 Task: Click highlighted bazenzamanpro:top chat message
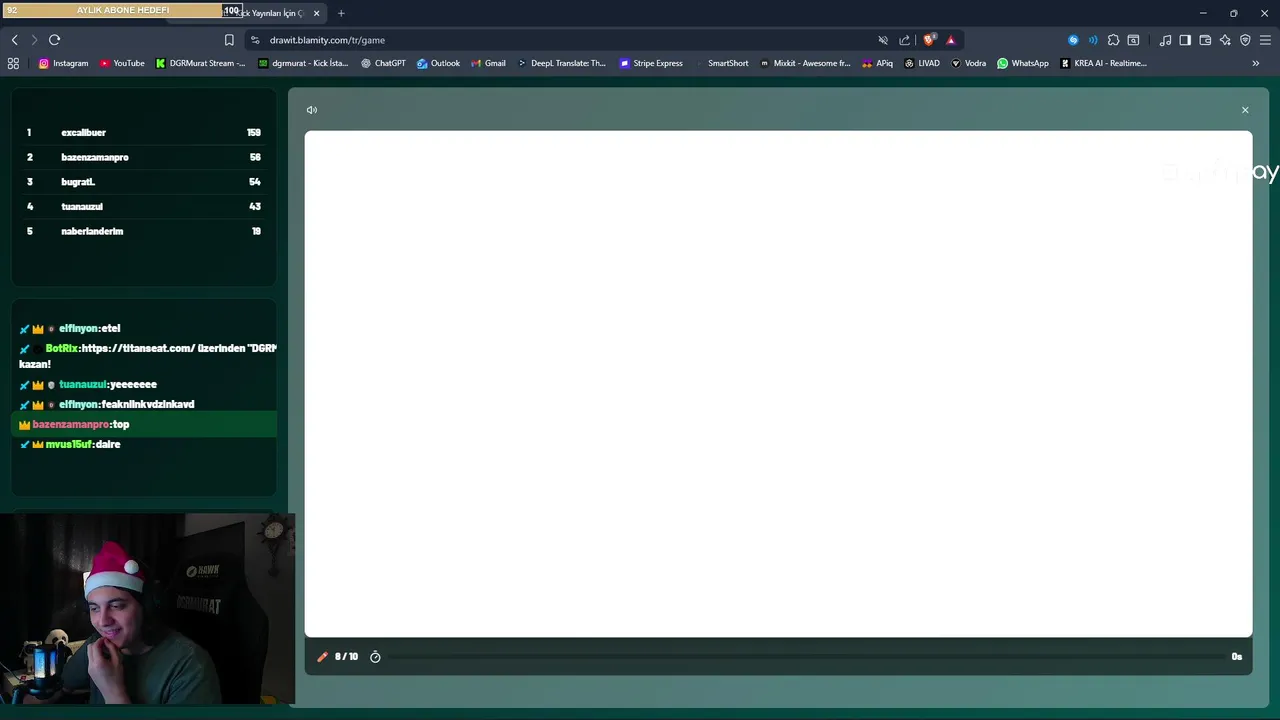(x=144, y=424)
